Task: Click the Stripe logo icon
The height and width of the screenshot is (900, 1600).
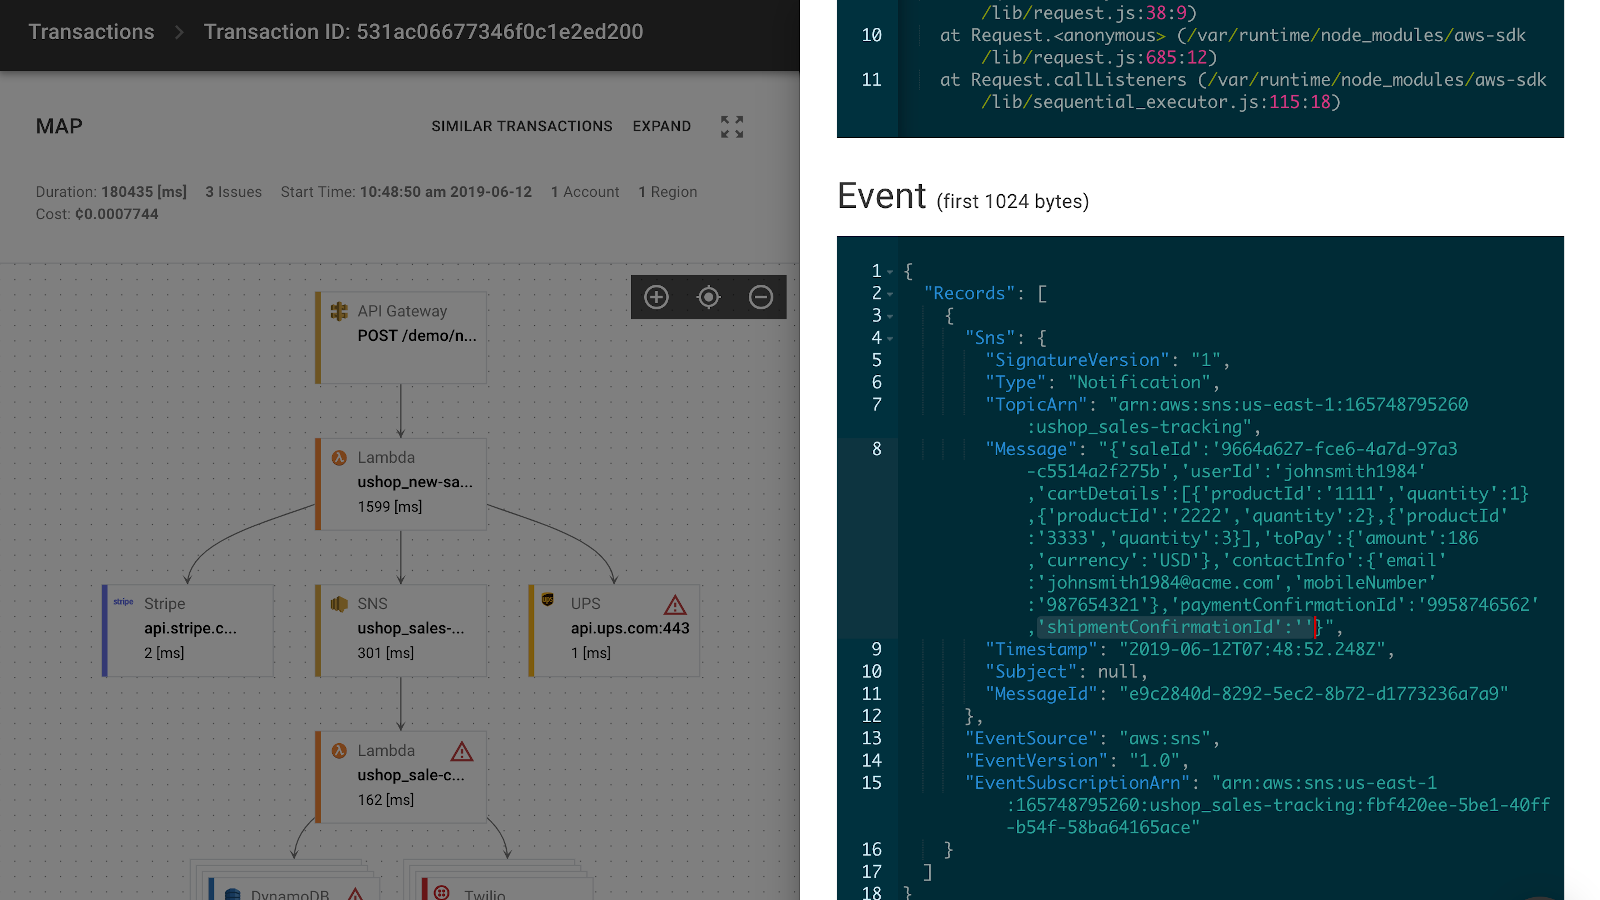Action: 124,602
